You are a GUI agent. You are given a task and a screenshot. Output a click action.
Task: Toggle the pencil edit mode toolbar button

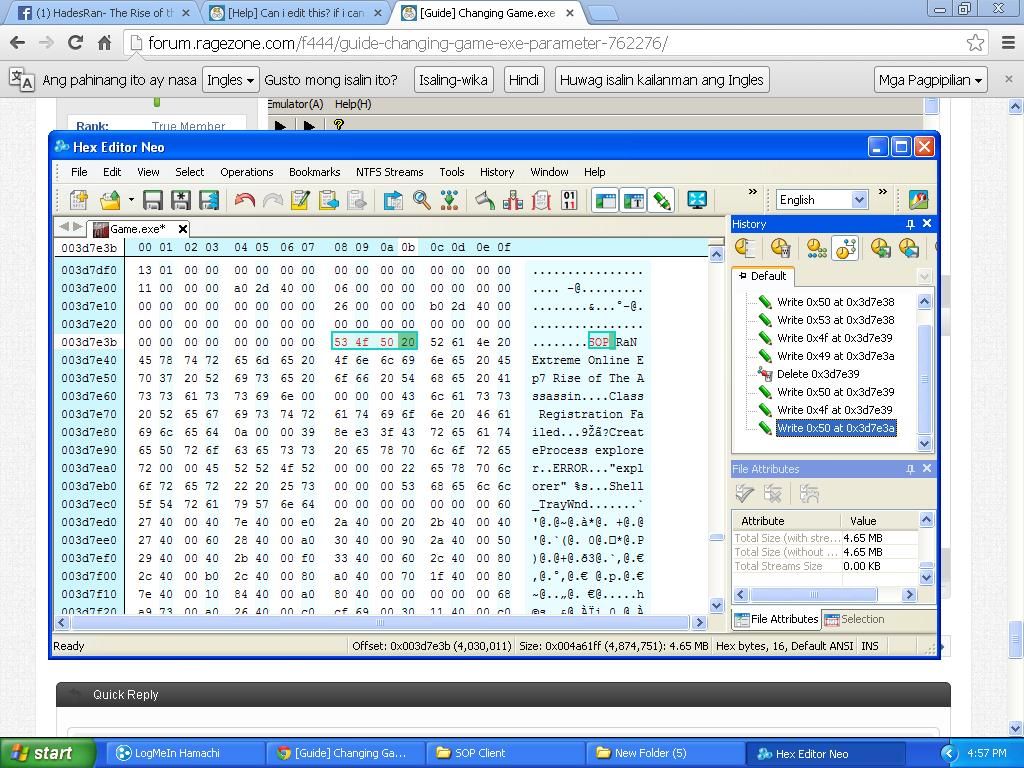point(661,200)
